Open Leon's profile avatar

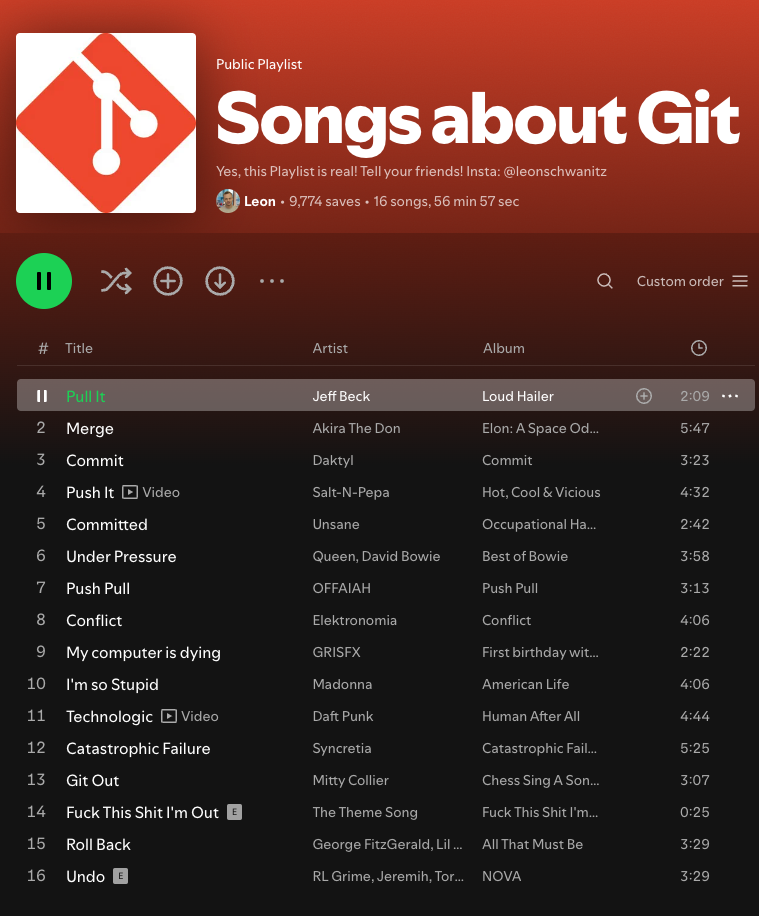(x=228, y=201)
